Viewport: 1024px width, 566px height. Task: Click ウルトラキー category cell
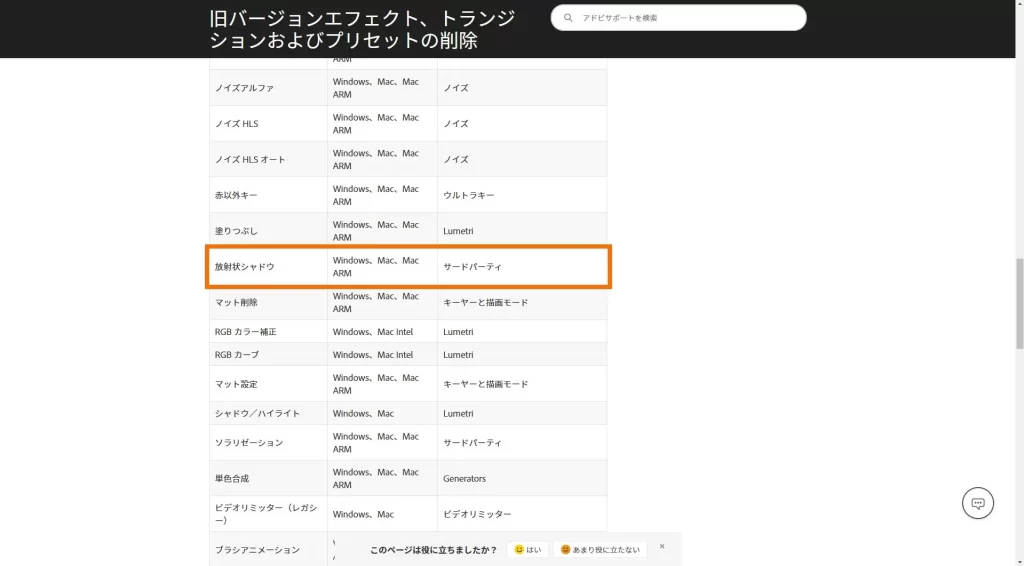(x=469, y=195)
